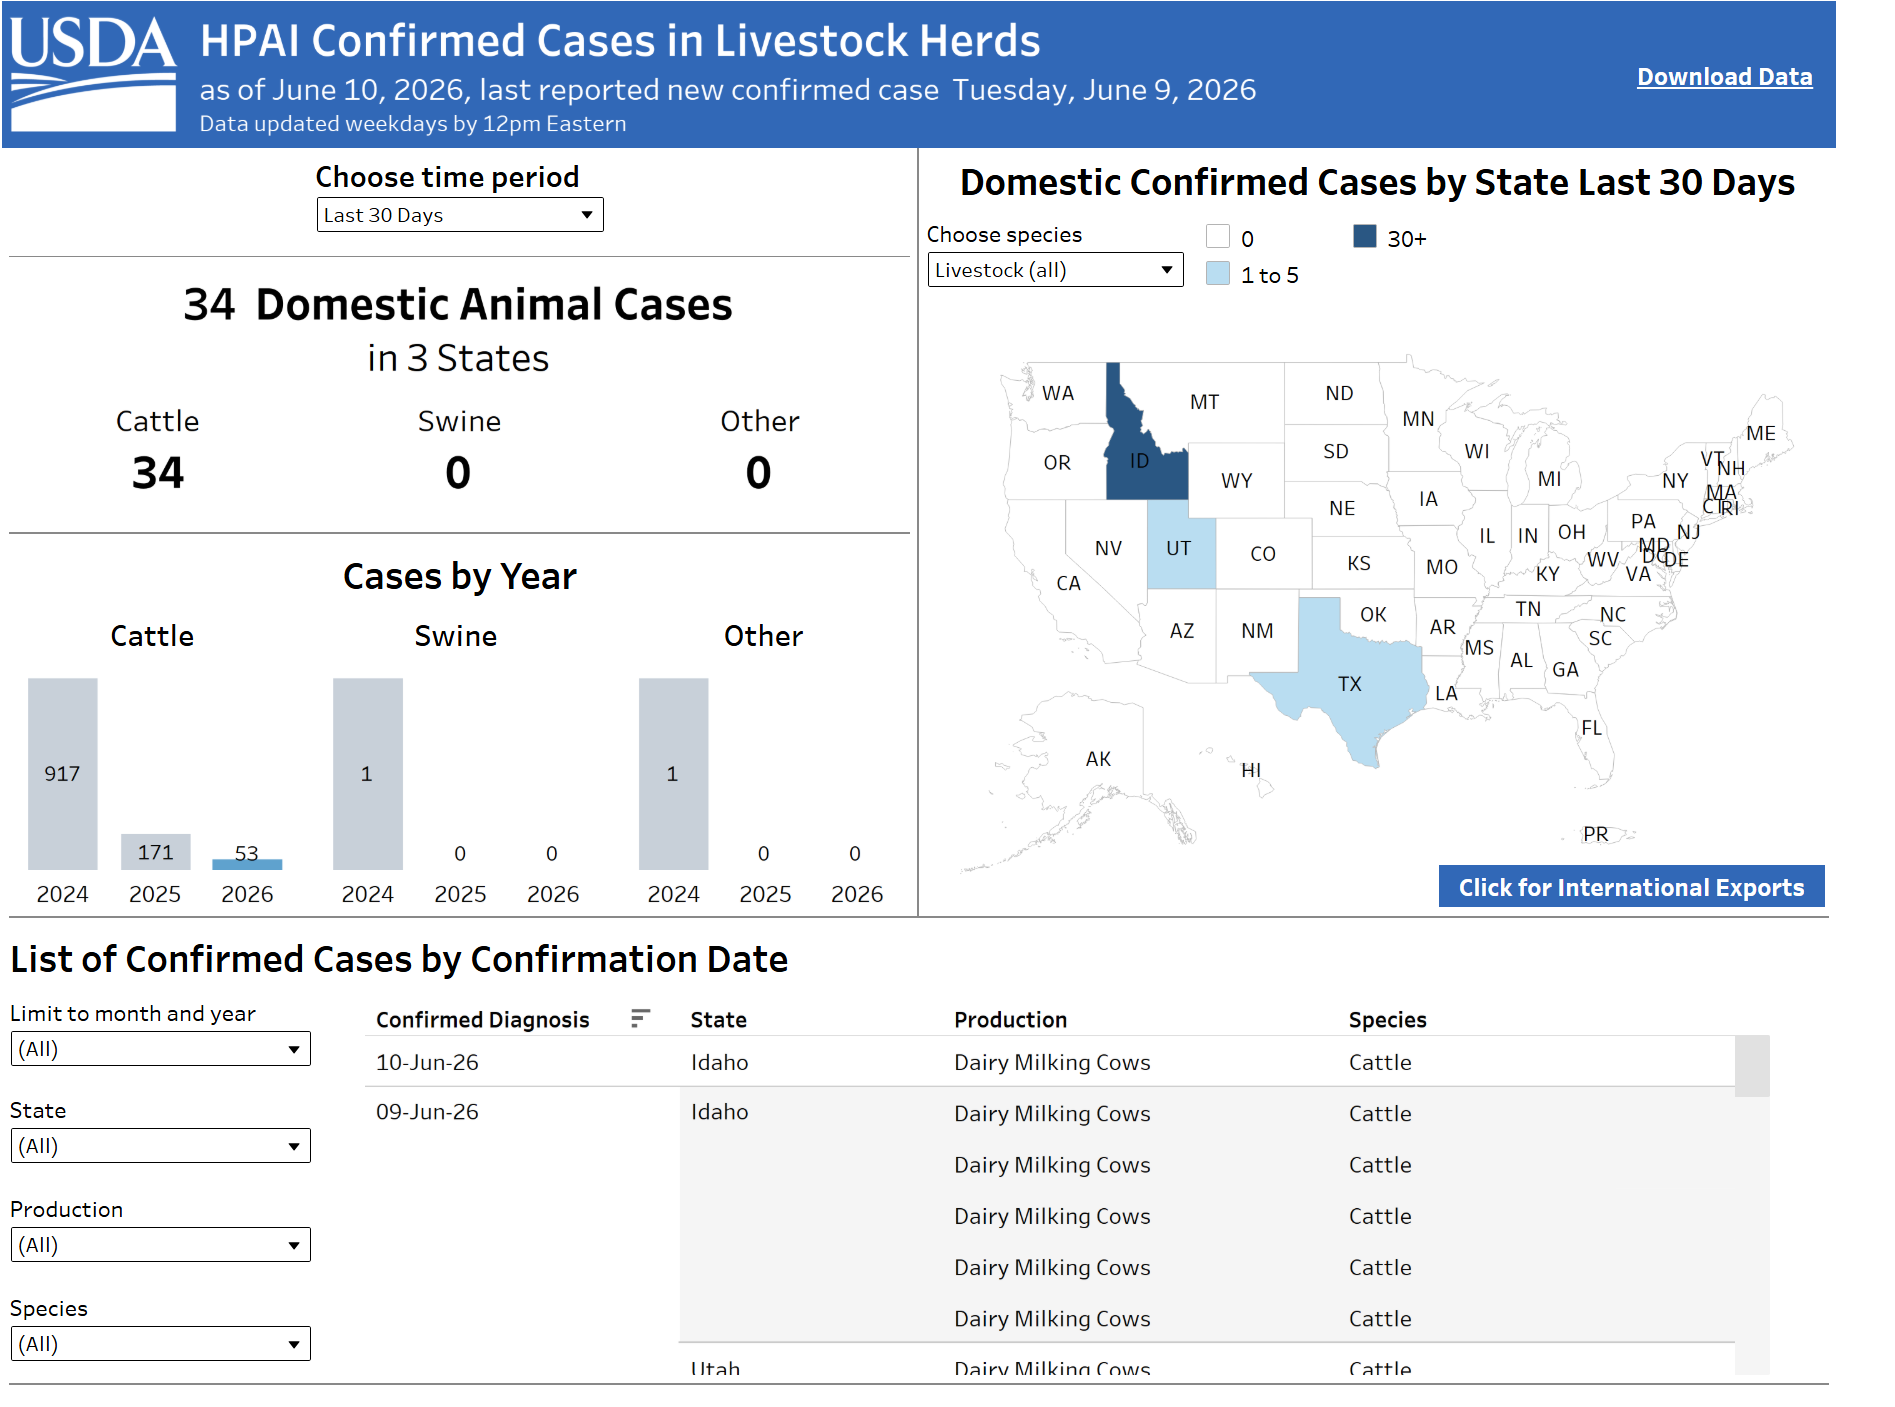
Task: Open the State filter dropdown
Action: 160,1146
